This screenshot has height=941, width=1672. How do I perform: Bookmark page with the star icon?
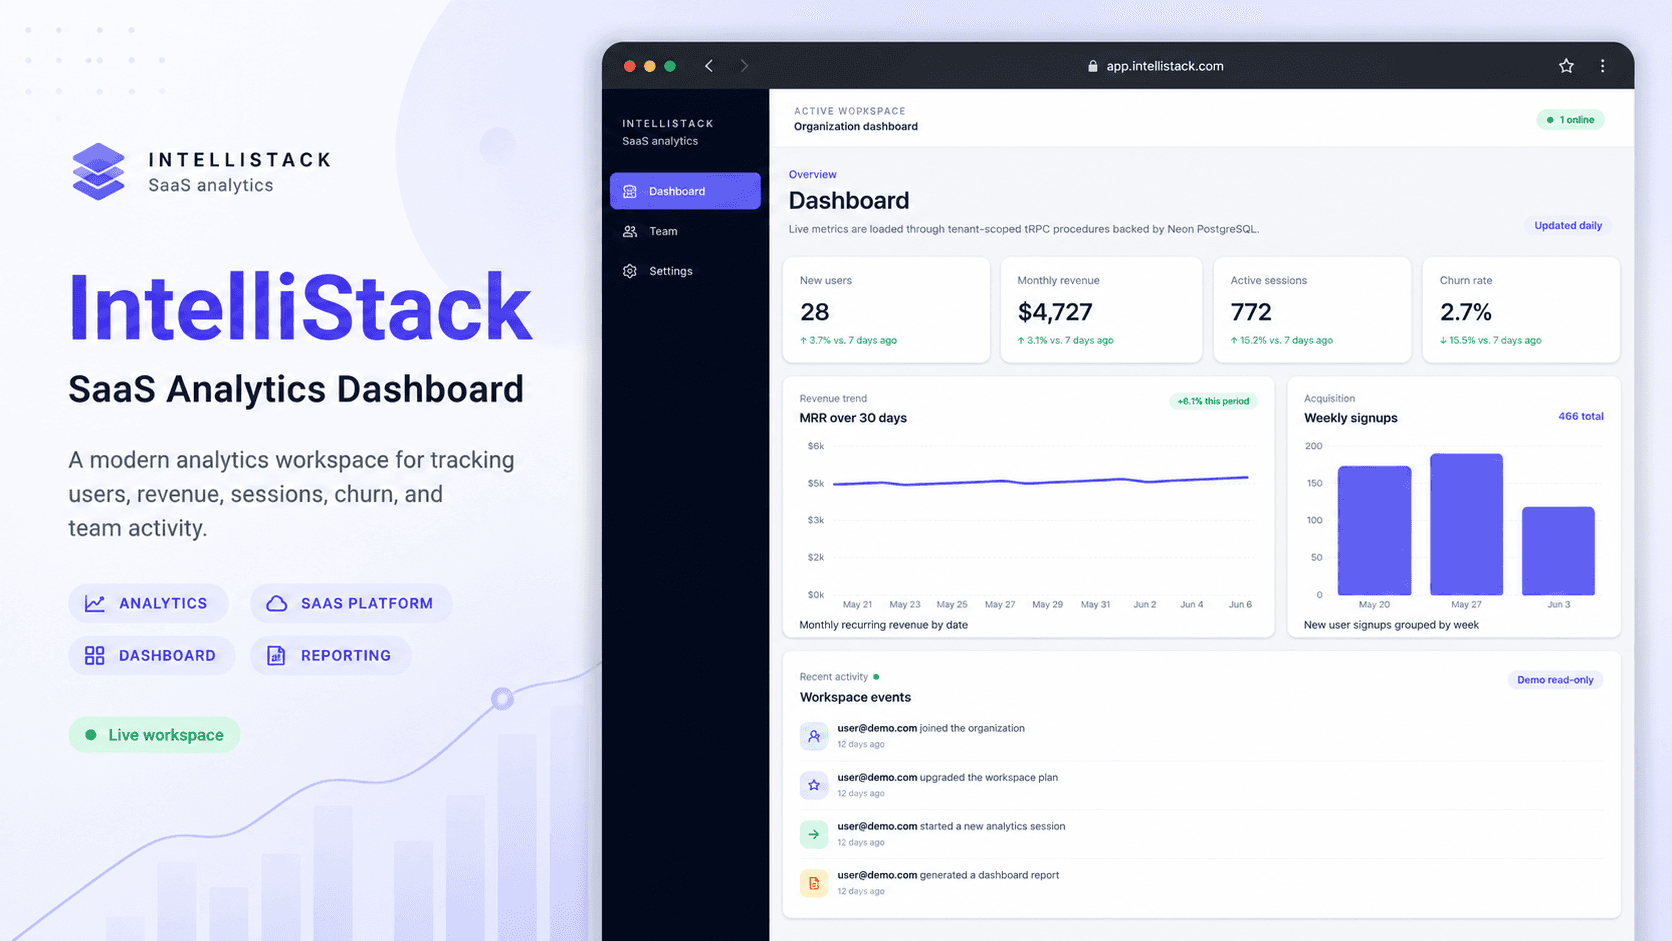point(1566,66)
